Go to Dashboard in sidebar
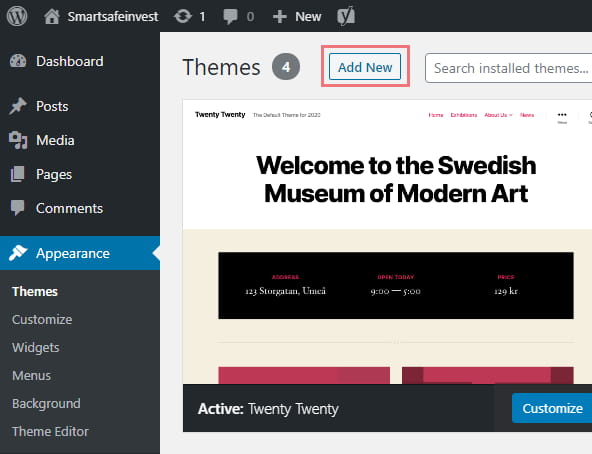The image size is (592, 454). [x=69, y=61]
